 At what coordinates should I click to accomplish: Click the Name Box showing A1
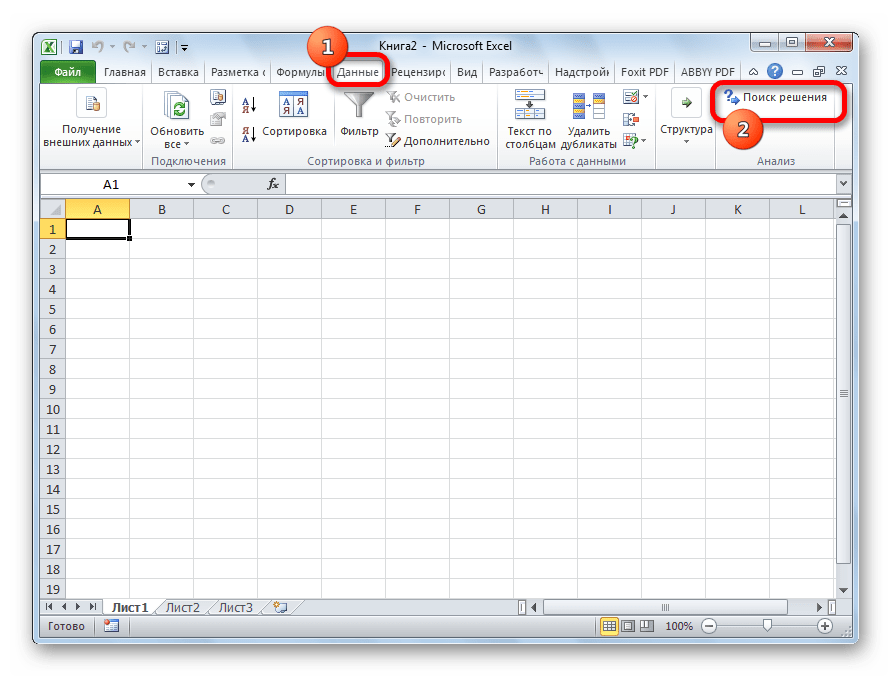point(113,185)
